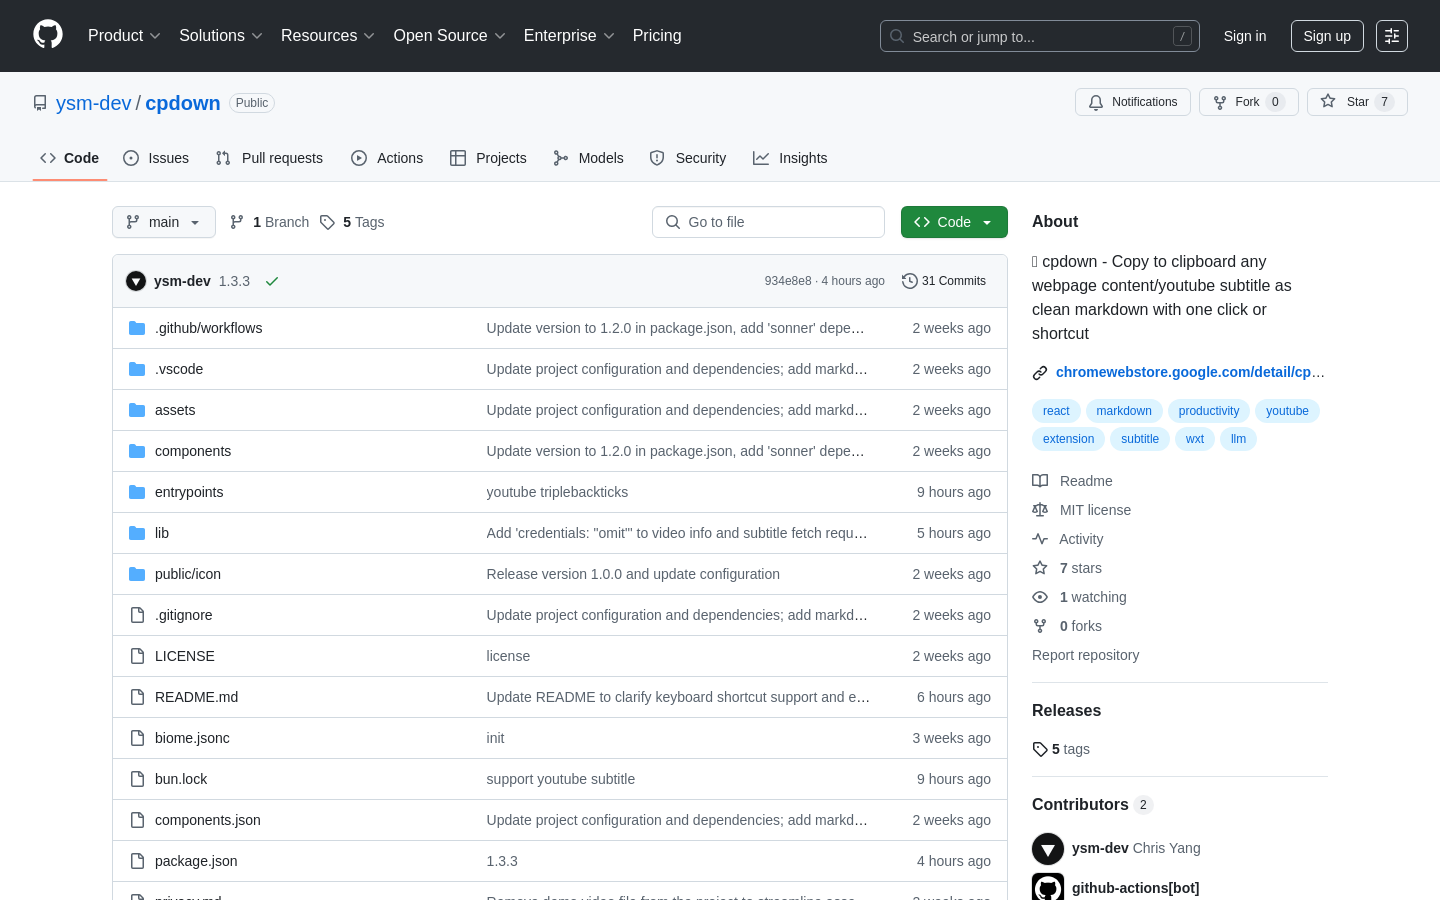Open the bun.lock file
Viewport: 1440px width, 900px height.
tap(181, 779)
